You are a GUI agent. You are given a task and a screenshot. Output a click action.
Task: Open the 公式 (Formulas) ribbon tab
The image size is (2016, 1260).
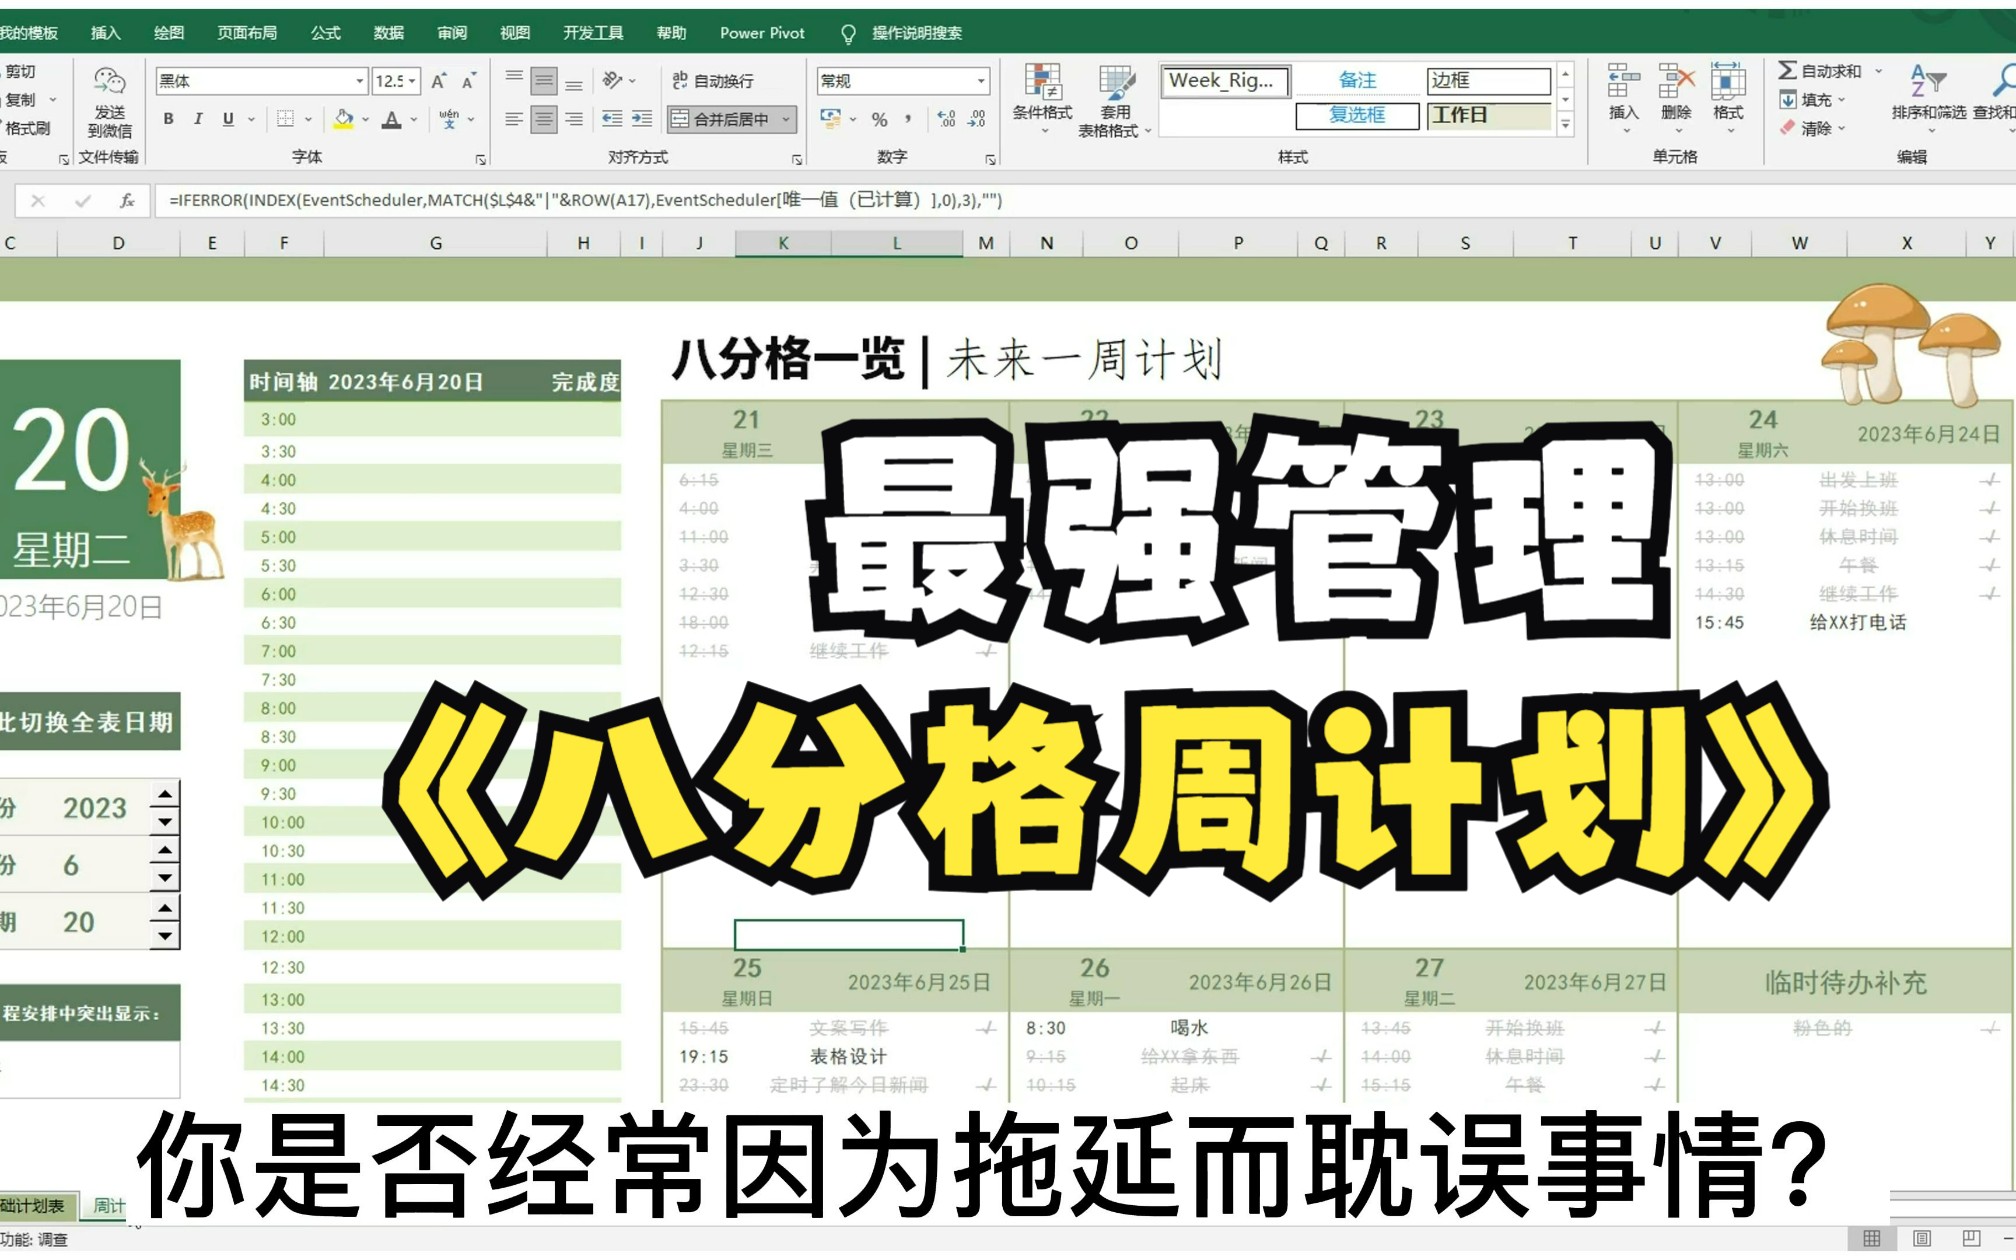point(325,33)
